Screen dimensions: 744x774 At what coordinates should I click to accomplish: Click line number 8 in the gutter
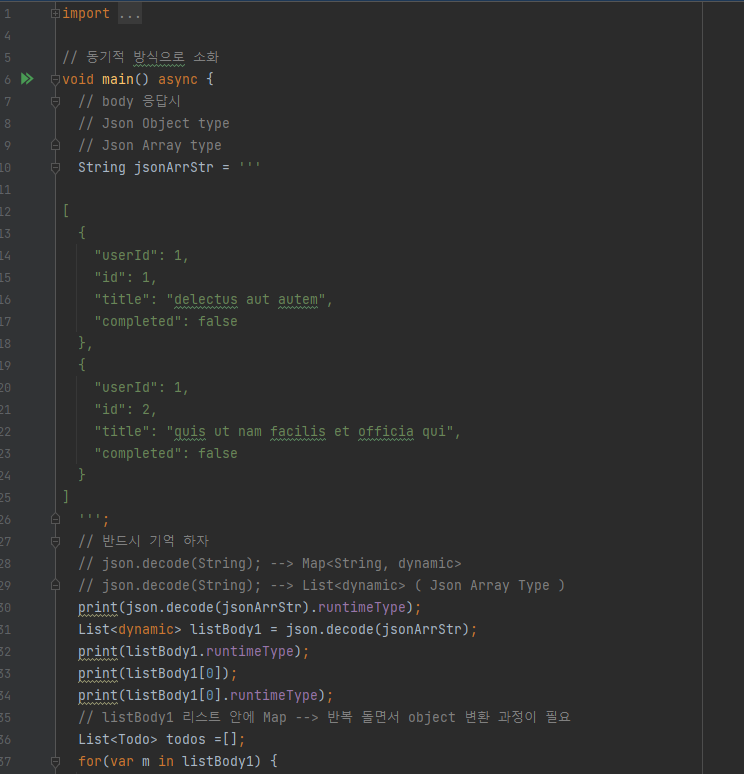[x=7, y=123]
